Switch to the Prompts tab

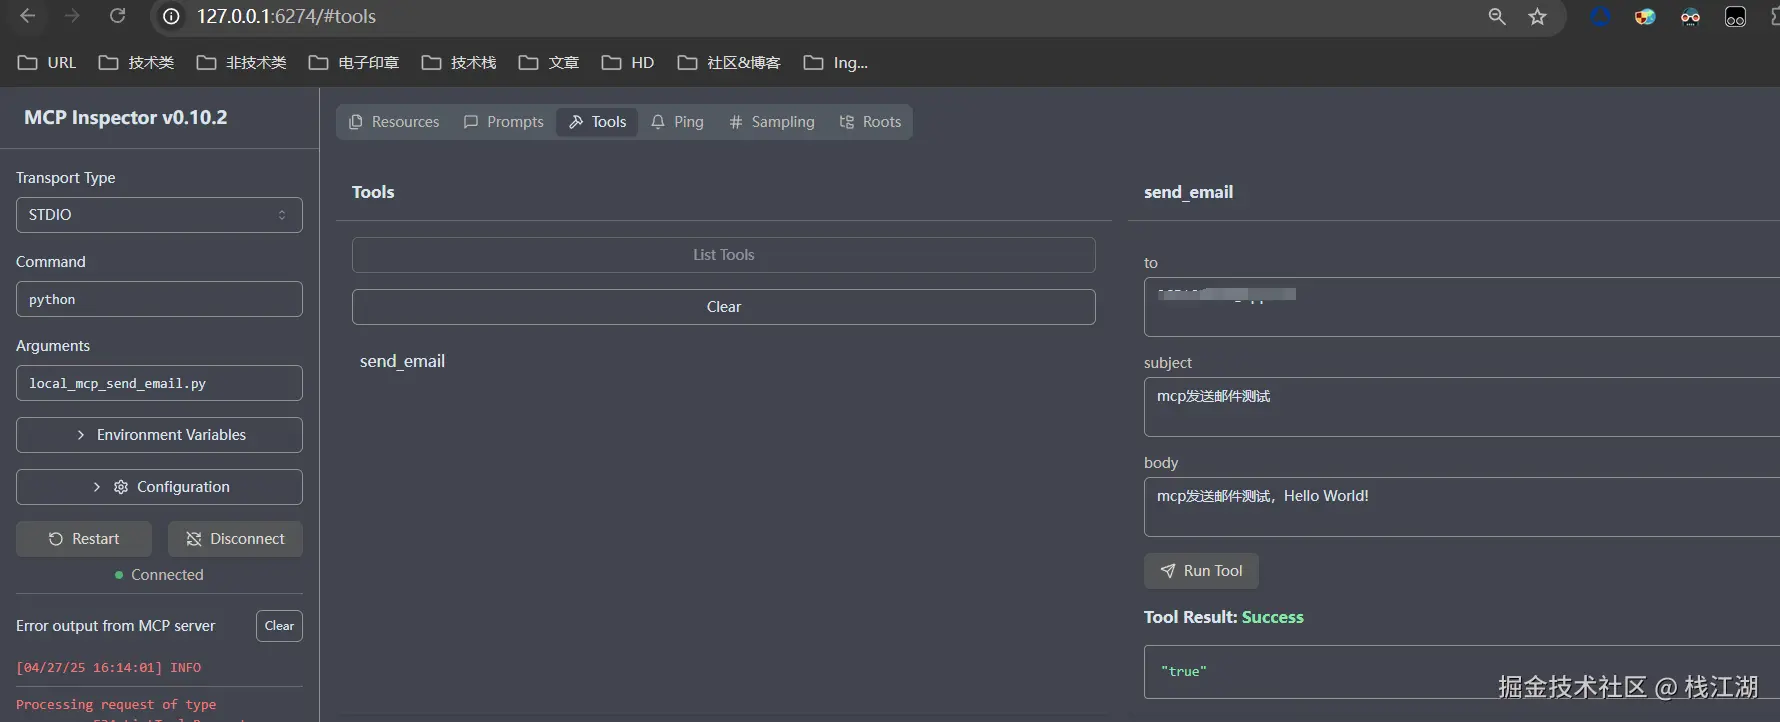point(504,122)
